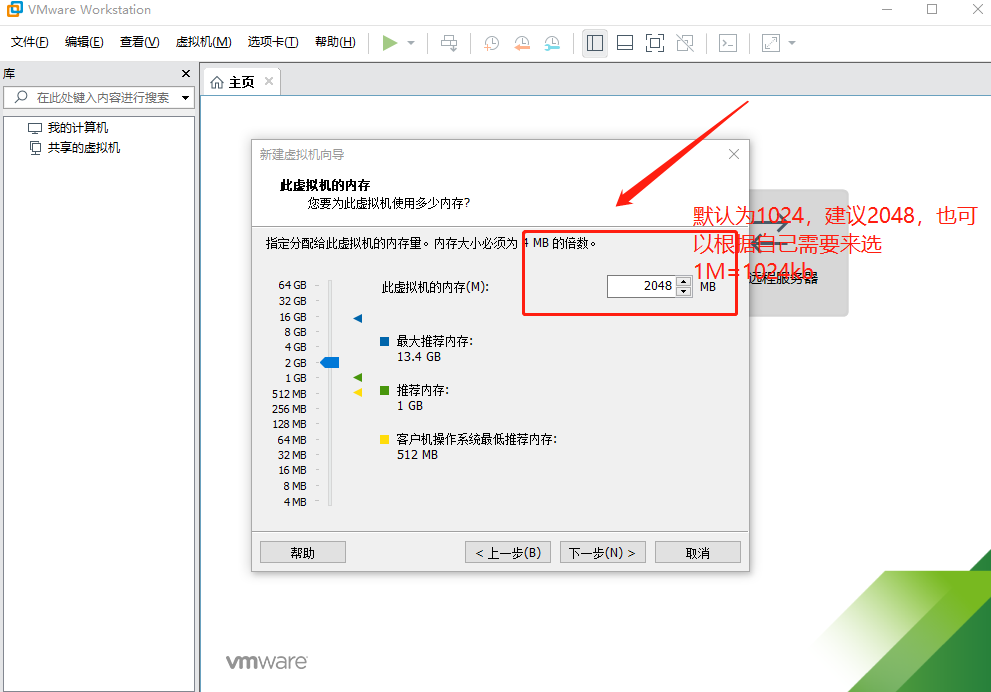Maximize the VMware Workstation window
The image size is (991, 692).
click(932, 9)
